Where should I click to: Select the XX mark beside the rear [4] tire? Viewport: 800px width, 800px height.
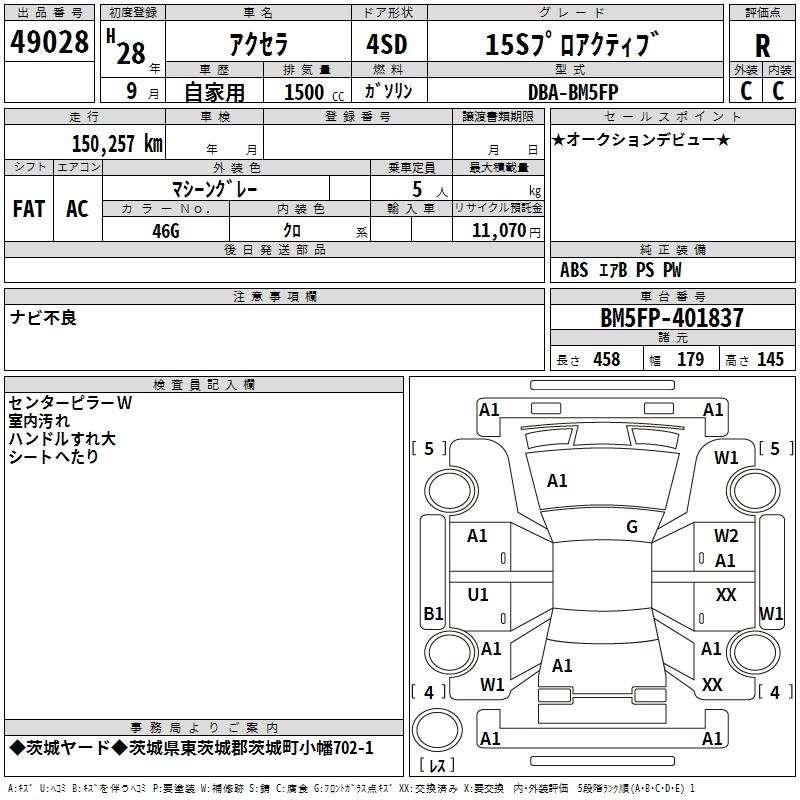pos(712,685)
